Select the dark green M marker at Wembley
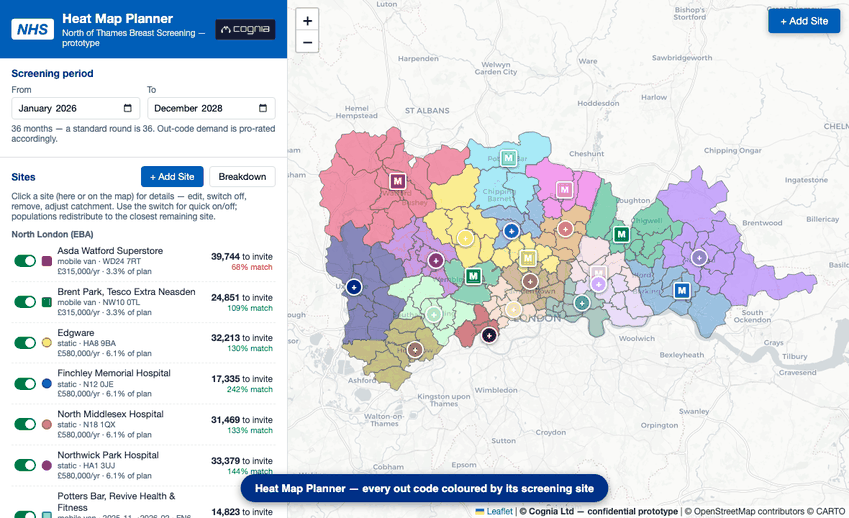849x518 pixels. tap(473, 276)
